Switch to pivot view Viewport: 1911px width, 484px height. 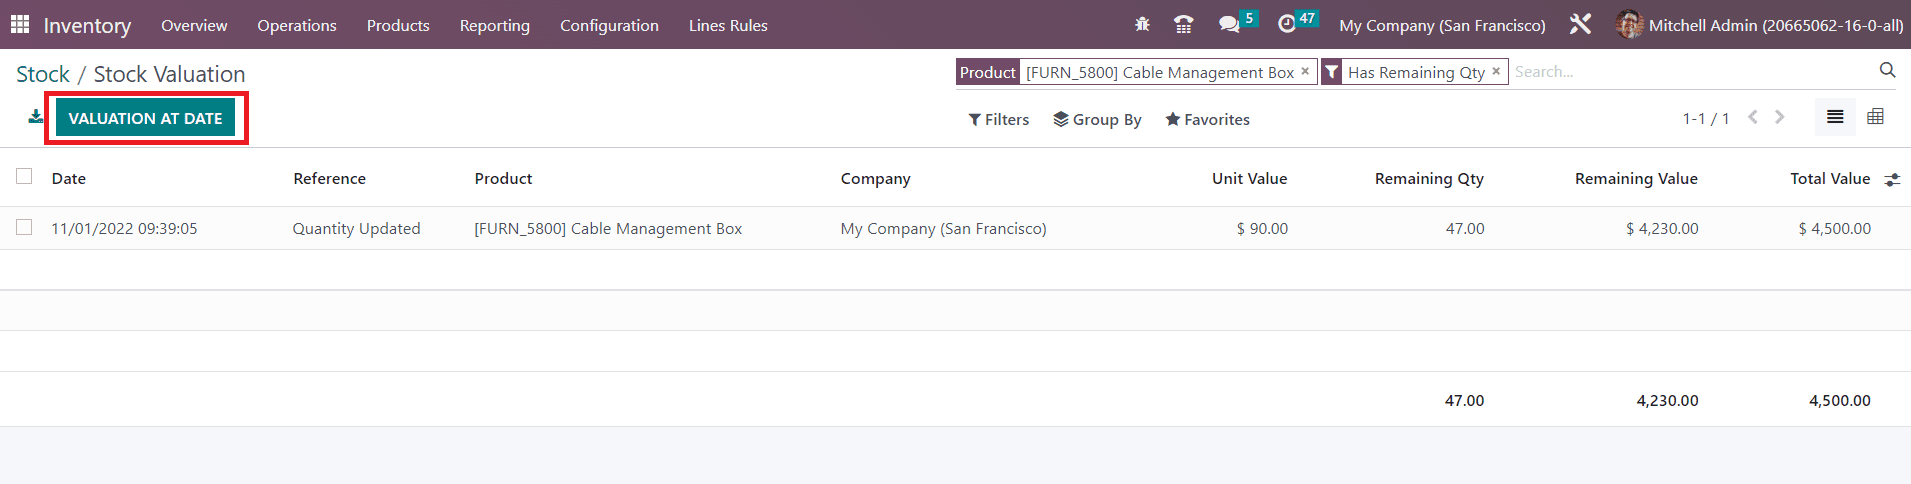coord(1875,117)
